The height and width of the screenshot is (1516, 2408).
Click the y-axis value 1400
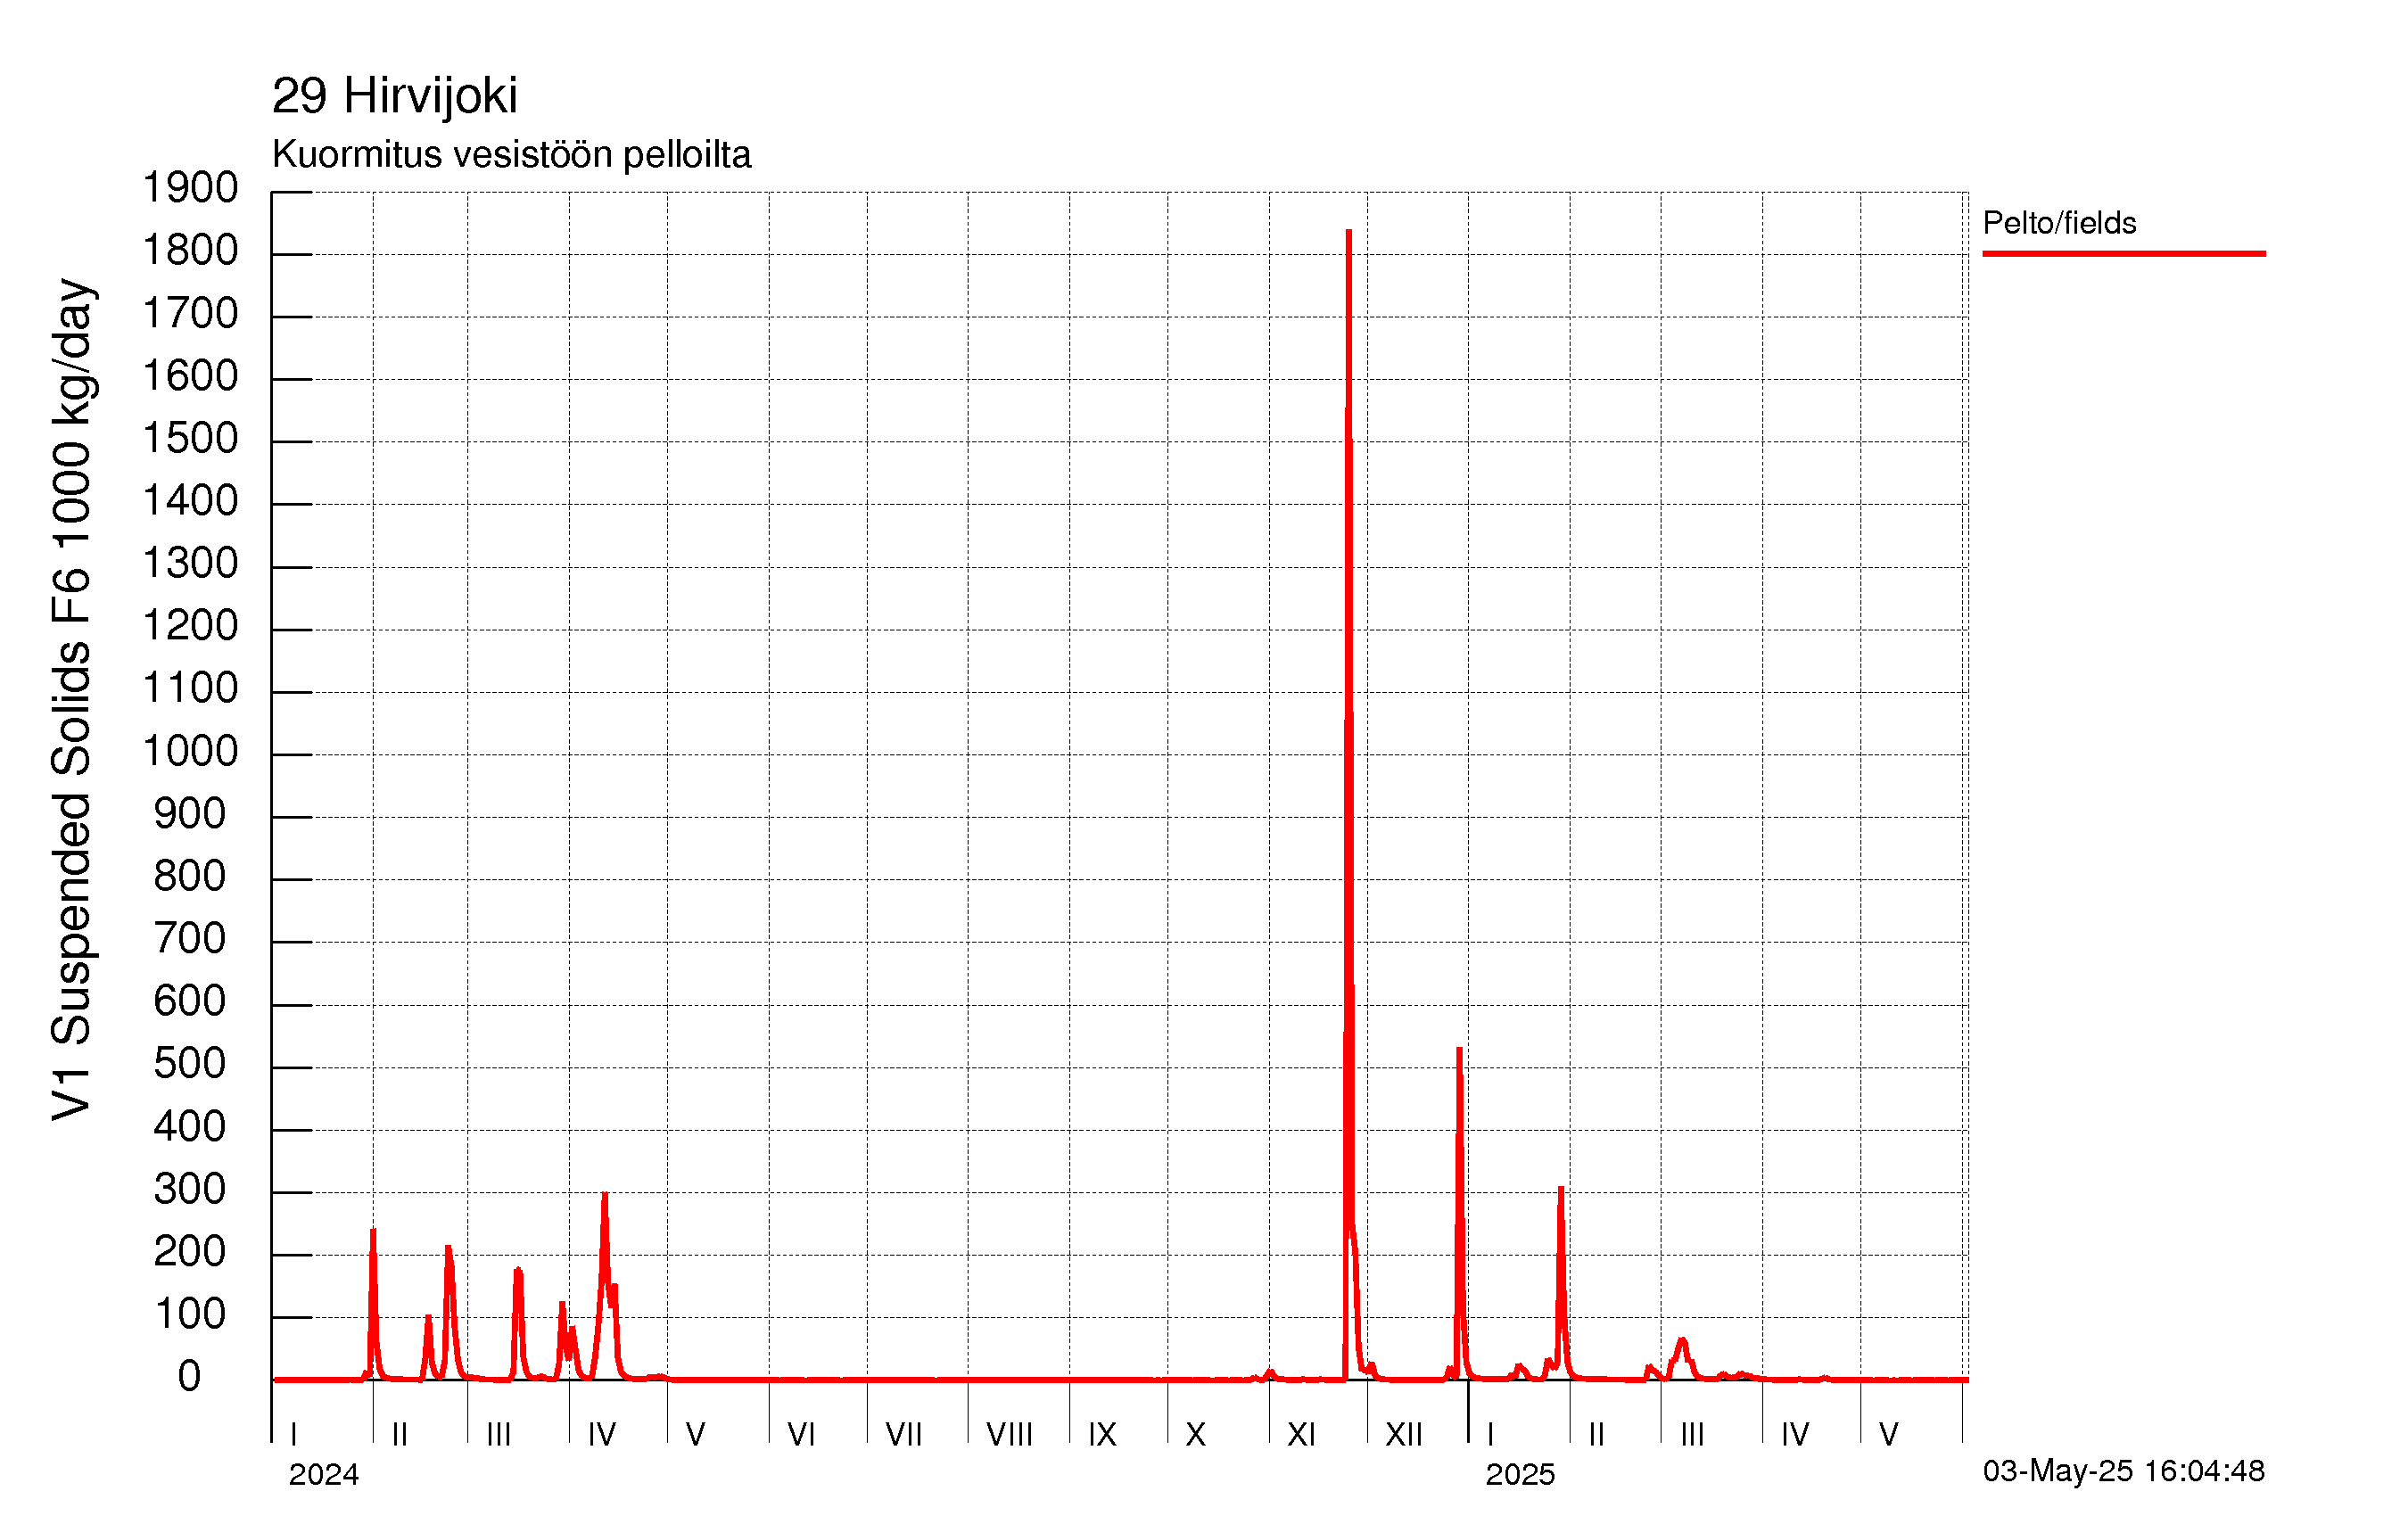click(190, 501)
